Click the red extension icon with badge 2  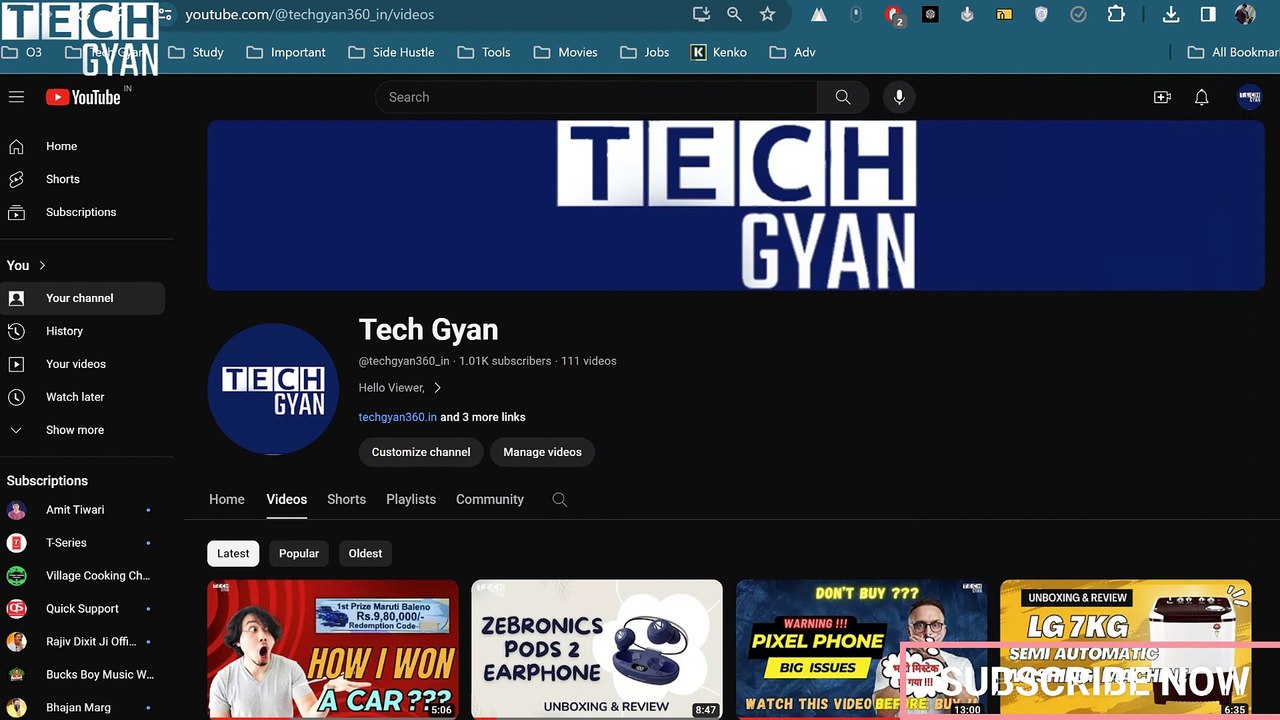click(894, 15)
